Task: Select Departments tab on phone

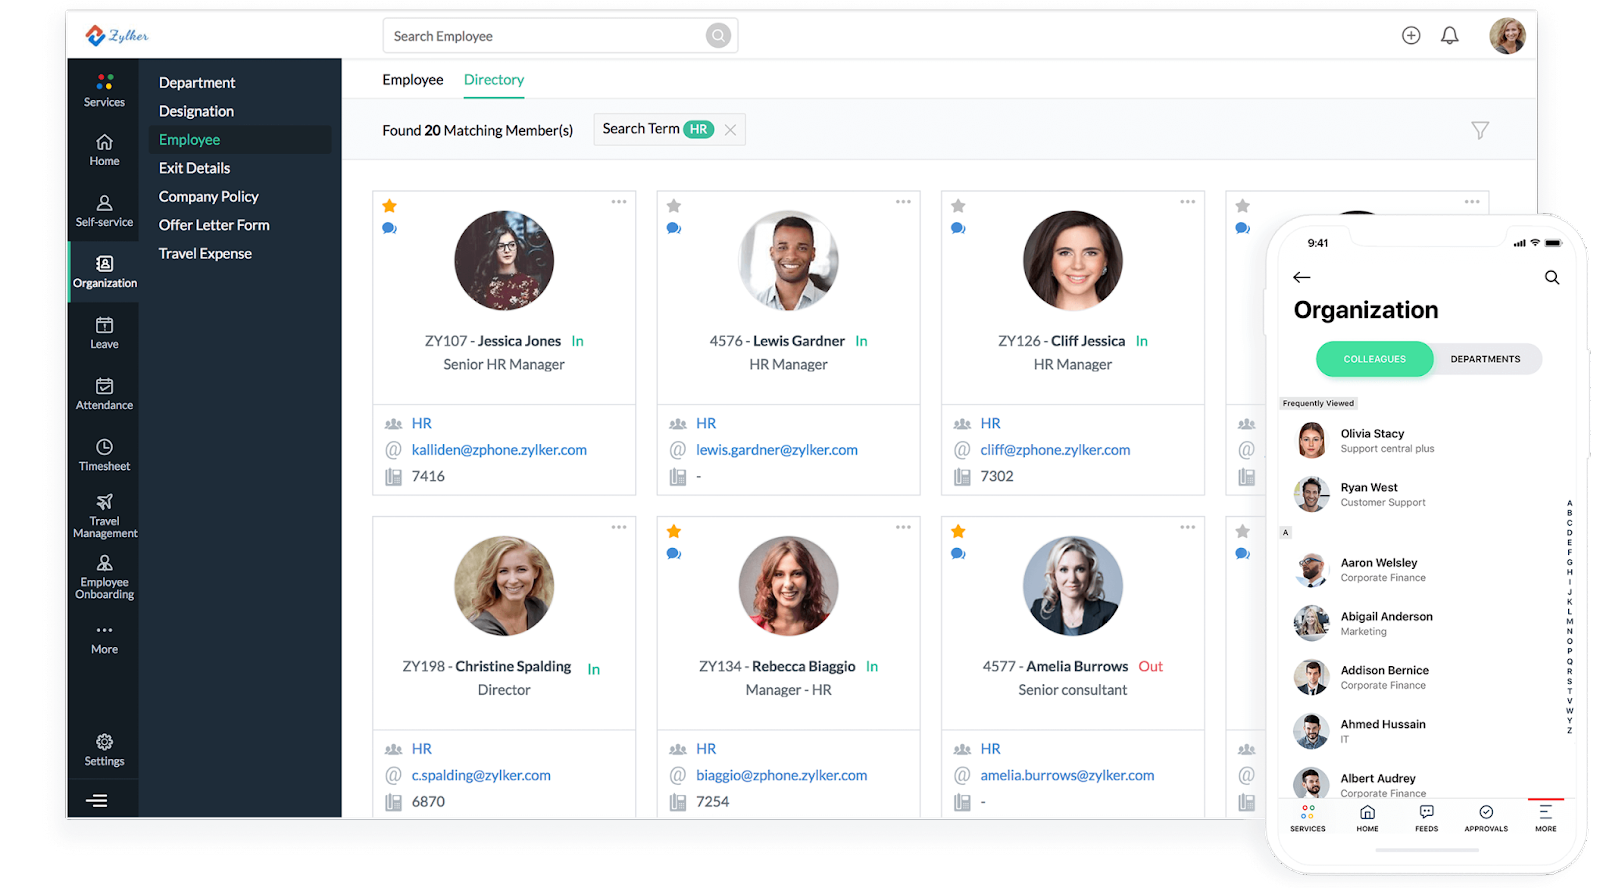Action: click(x=1486, y=359)
